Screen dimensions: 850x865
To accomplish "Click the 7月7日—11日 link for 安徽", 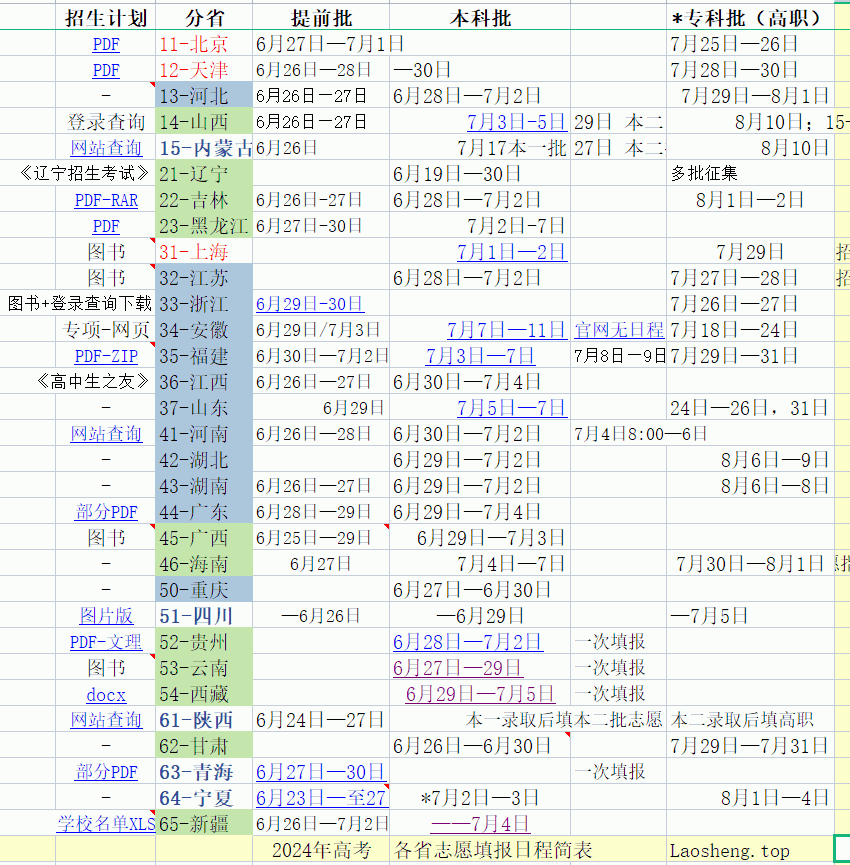I will click(507, 330).
